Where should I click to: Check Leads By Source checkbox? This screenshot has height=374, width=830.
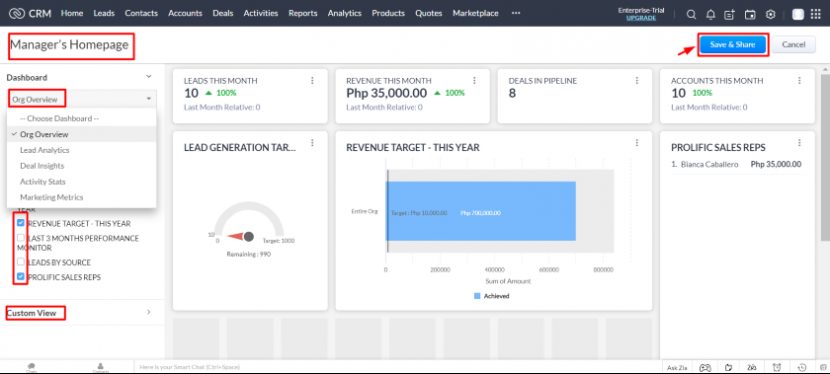(x=21, y=262)
